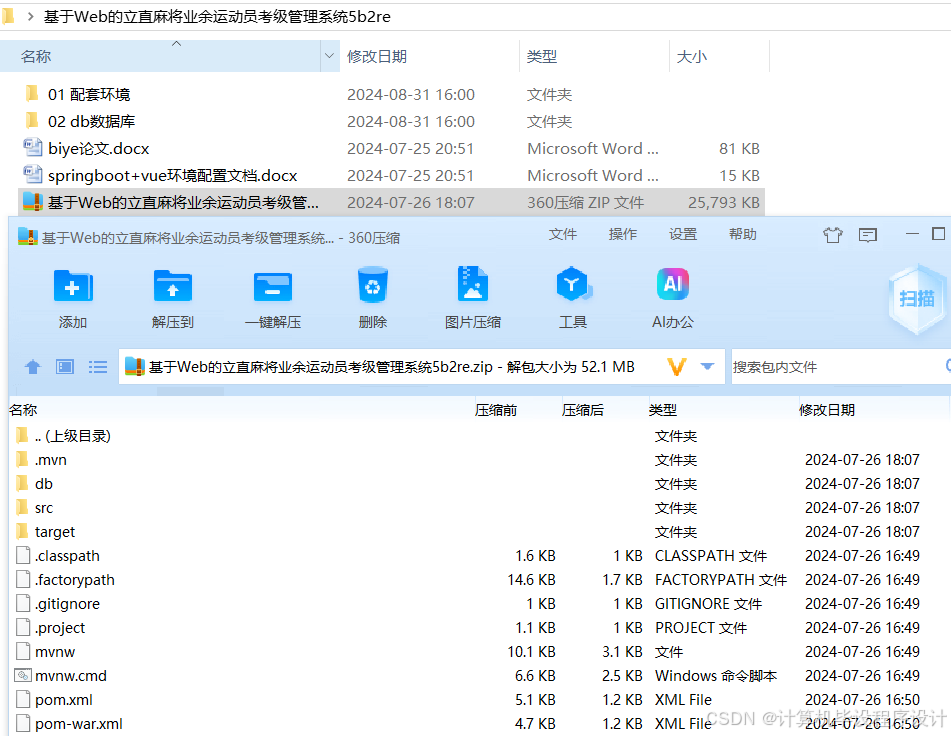Click the 删除 (Delete) icon
Screen dimensions: 951x736
pyautogui.click(x=372, y=295)
